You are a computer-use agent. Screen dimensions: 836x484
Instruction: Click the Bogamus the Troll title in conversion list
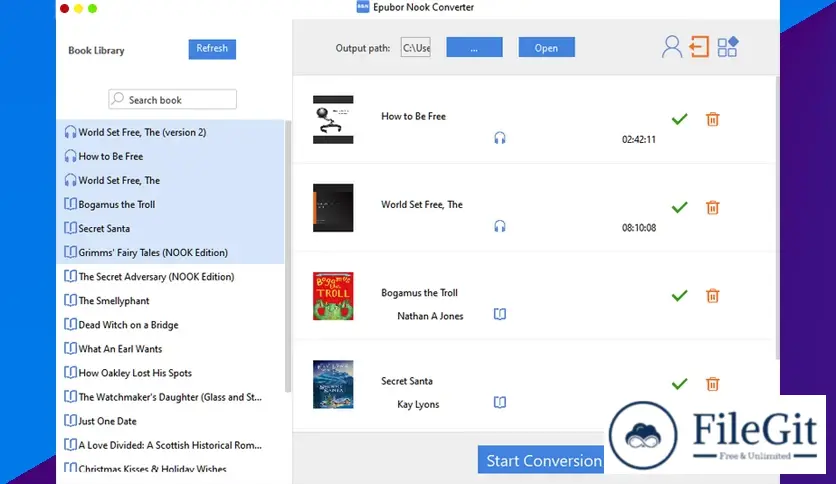(x=419, y=293)
